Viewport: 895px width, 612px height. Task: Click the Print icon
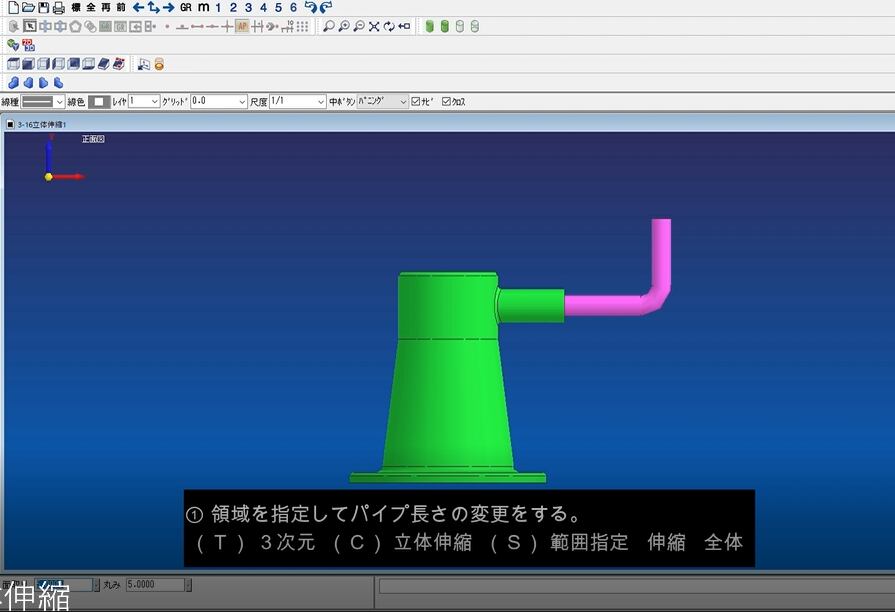point(58,7)
